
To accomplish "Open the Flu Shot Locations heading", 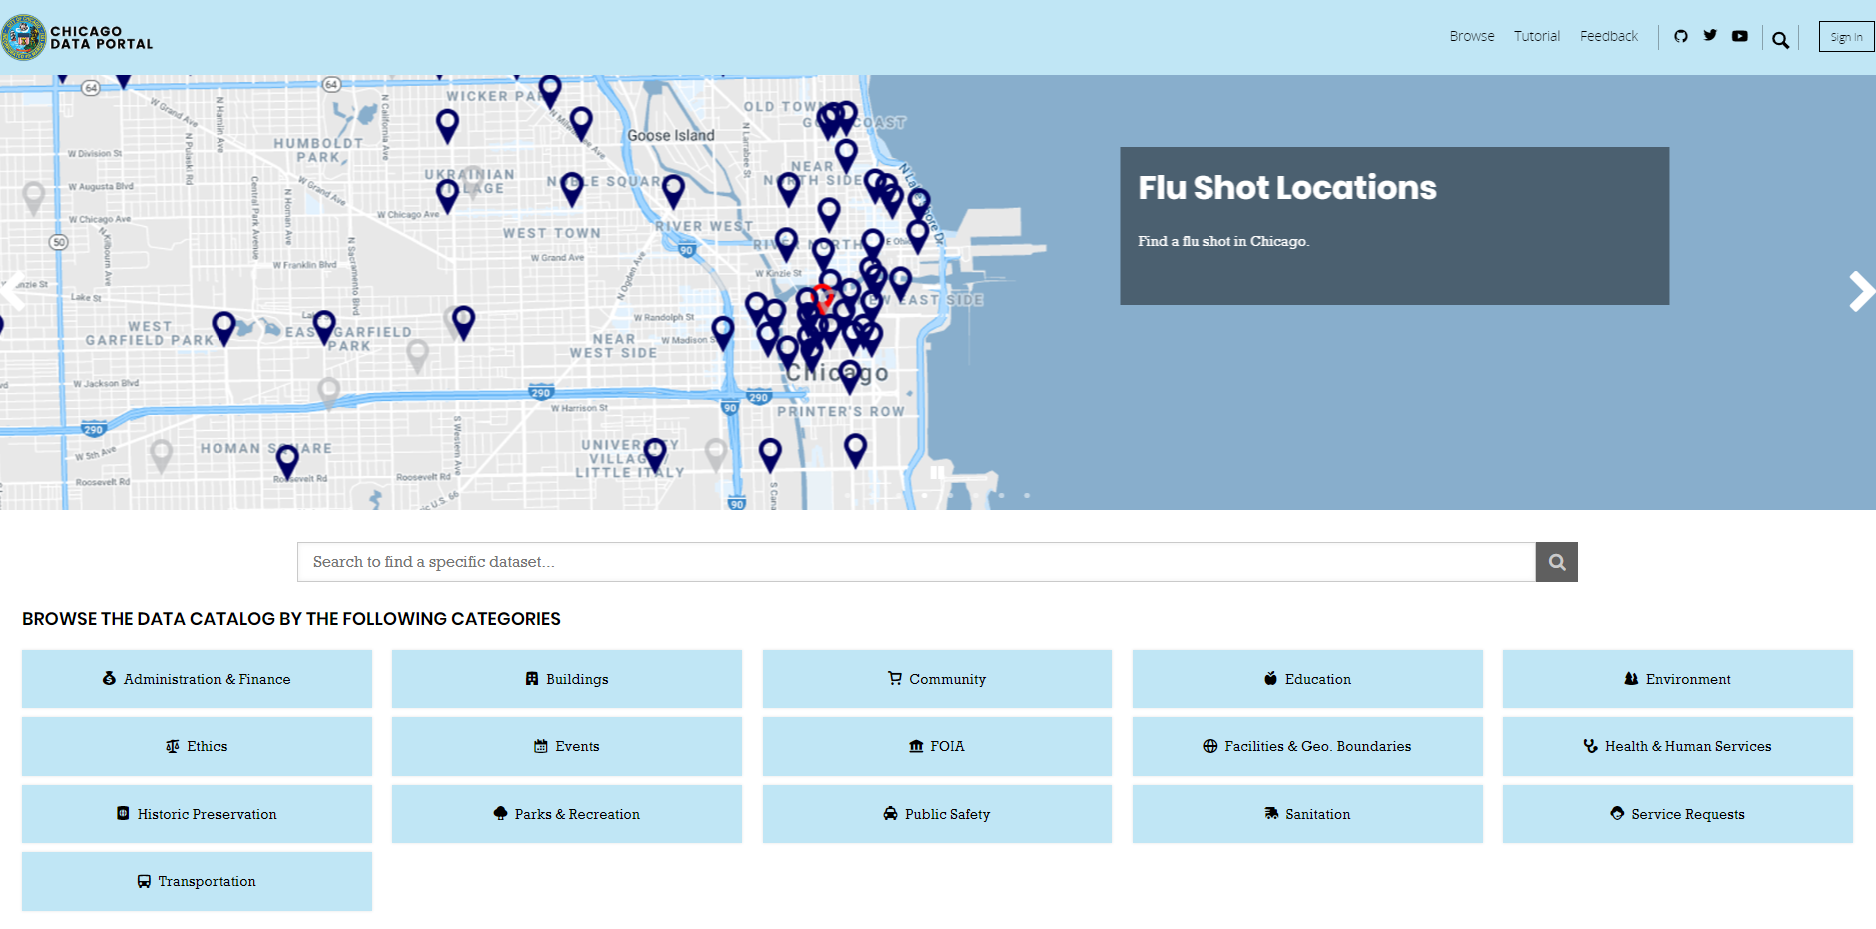I will pos(1287,188).
